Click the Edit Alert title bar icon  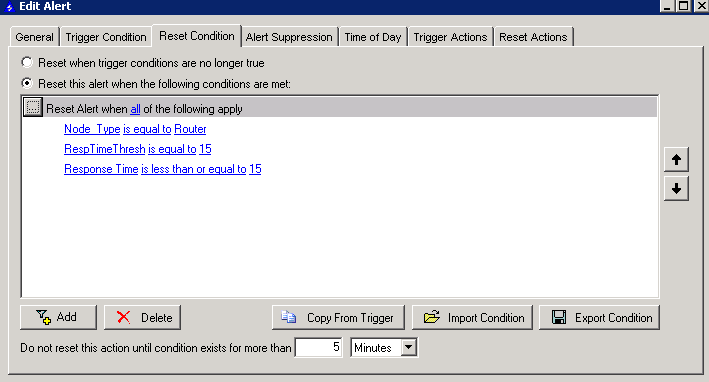[9, 7]
